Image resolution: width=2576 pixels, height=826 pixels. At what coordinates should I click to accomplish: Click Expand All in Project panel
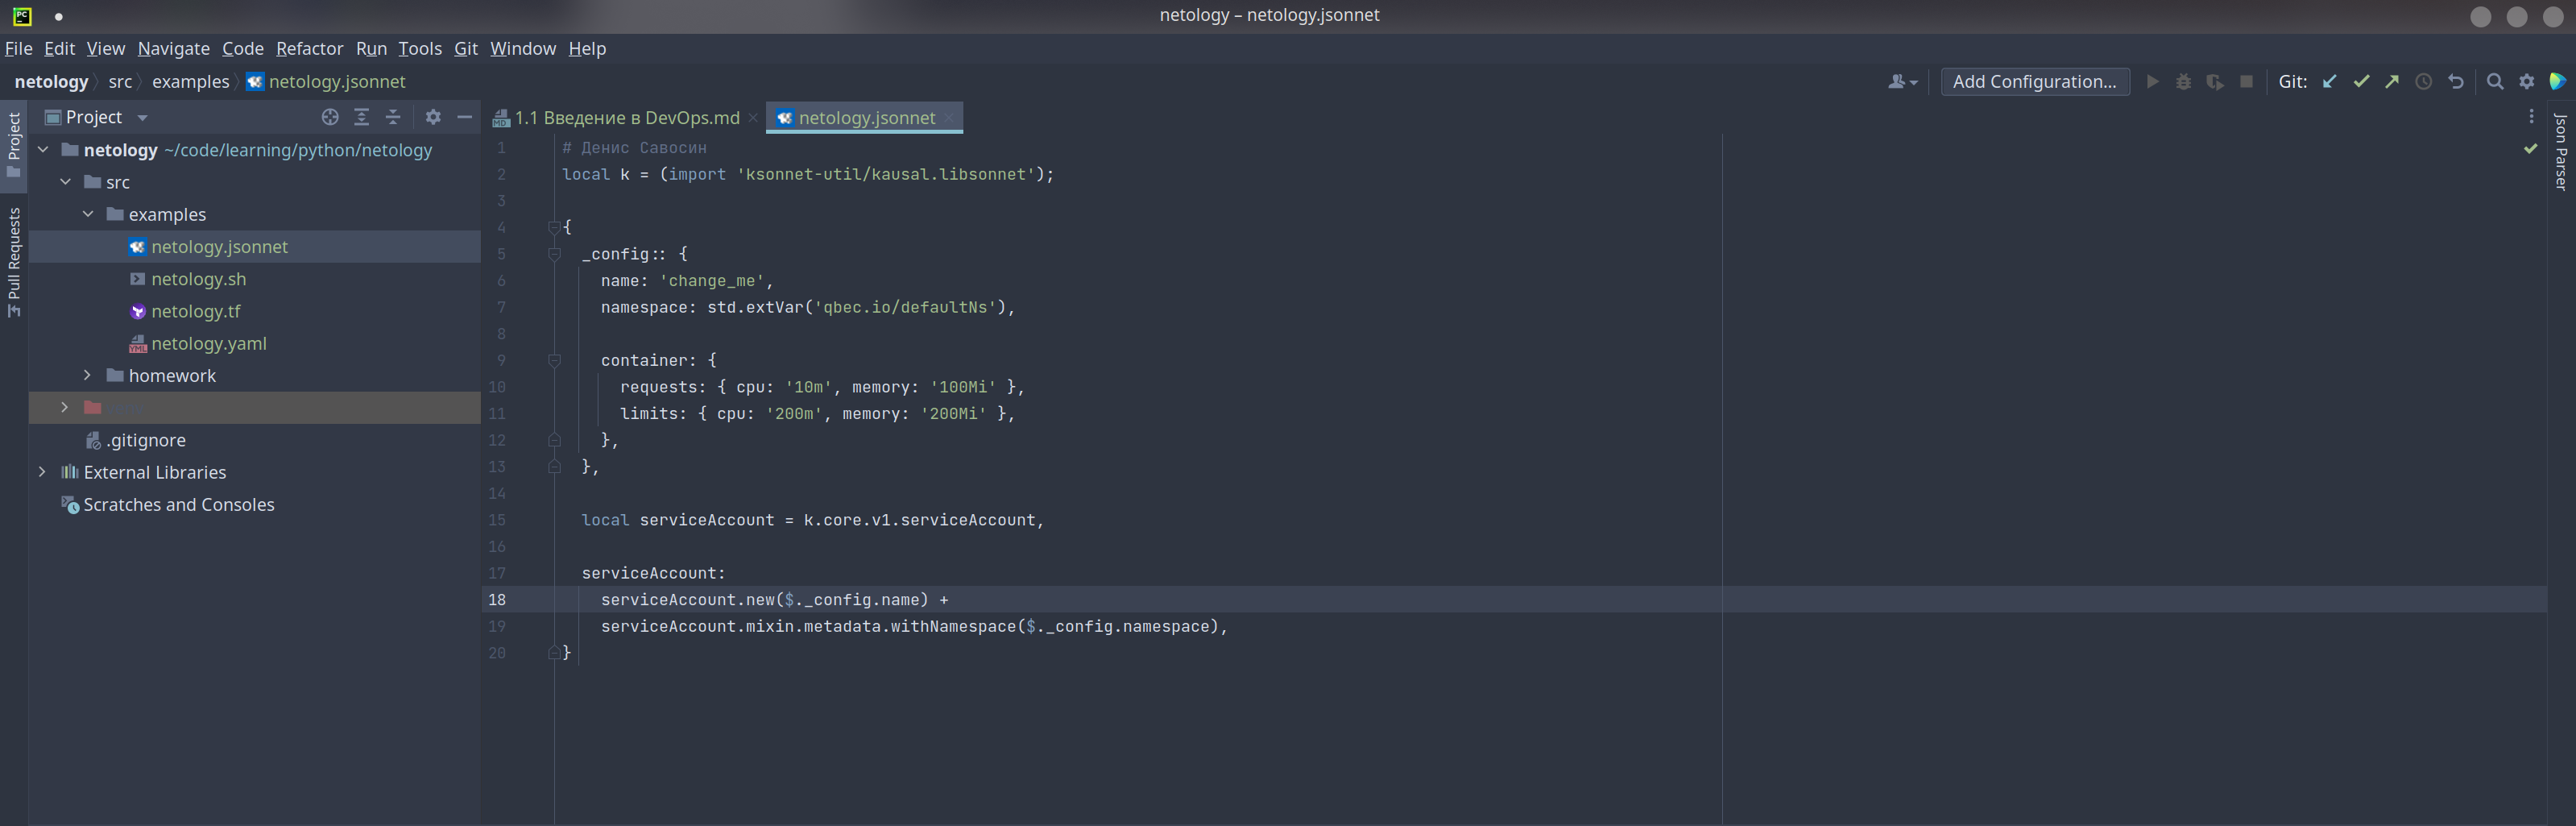coord(362,117)
